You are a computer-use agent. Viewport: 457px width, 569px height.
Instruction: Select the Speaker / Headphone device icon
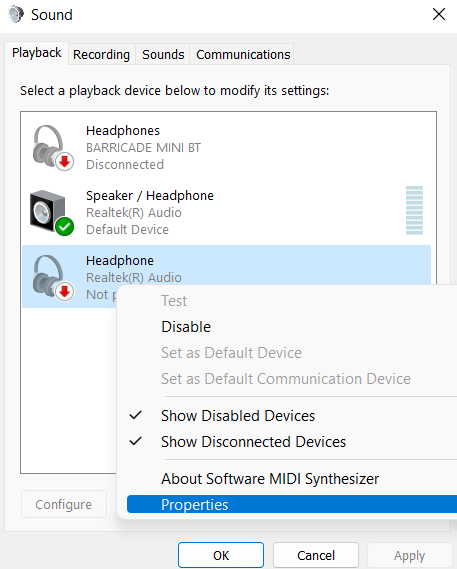pyautogui.click(x=52, y=213)
